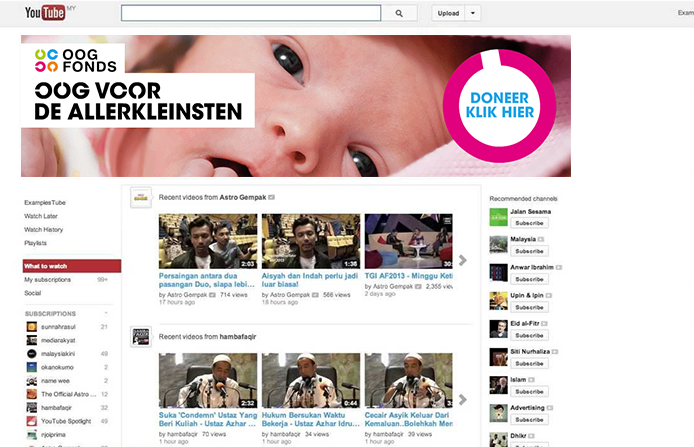Open Advertising channel avatar
Image resolution: width=694 pixels, height=447 pixels.
click(x=498, y=413)
